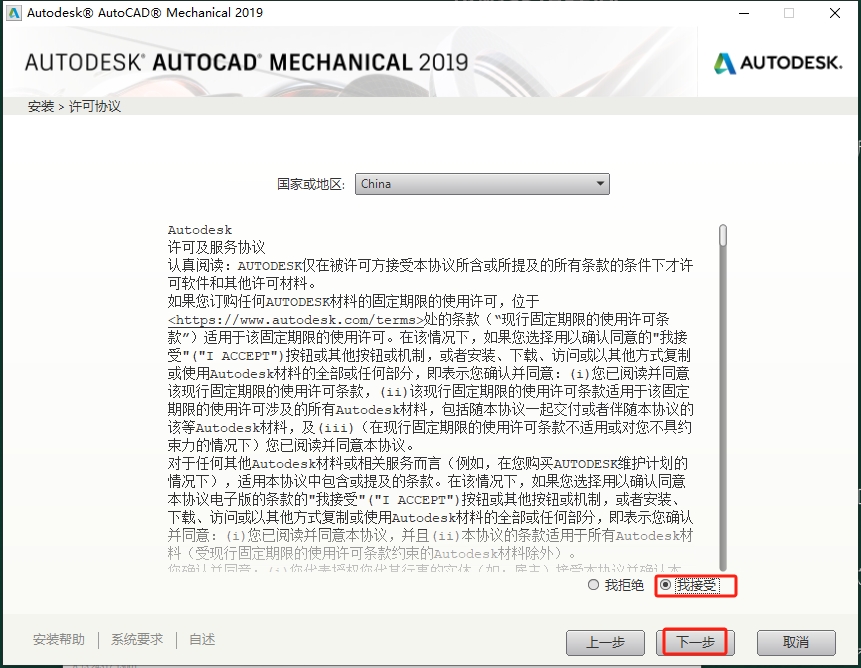Close the installer window with X
The image size is (861, 668).
835,13
